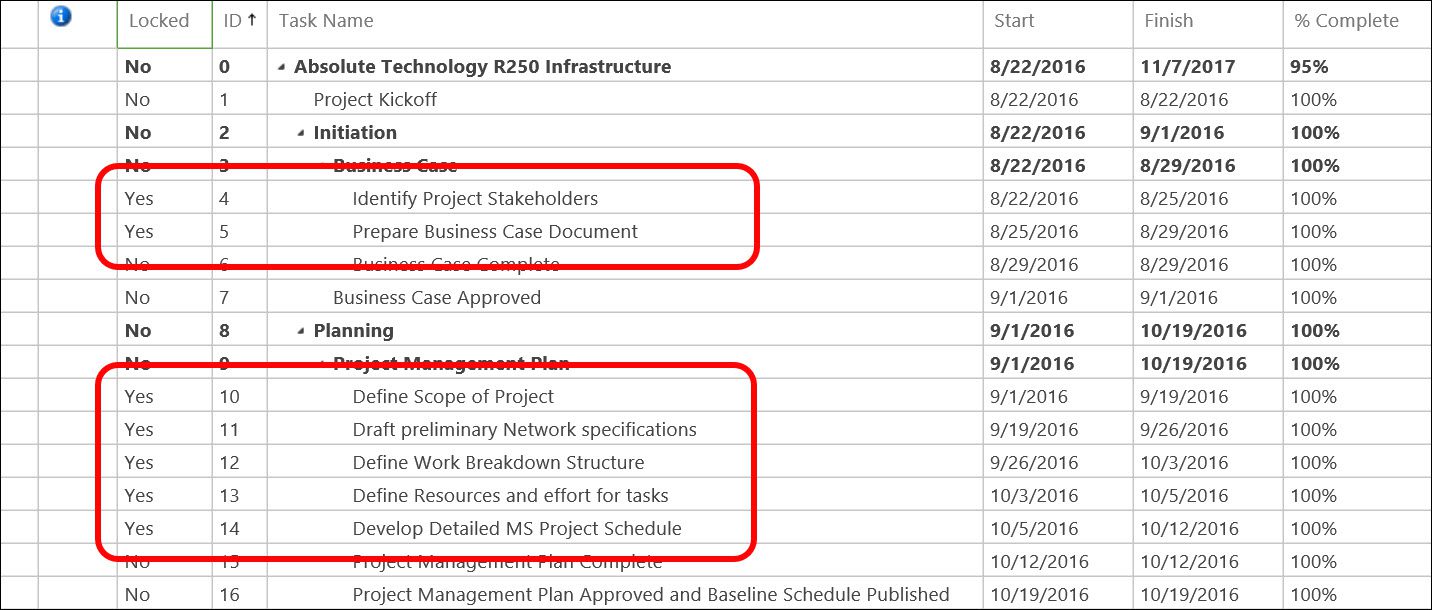
Task: Collapse Absolute Technology R250 Infrastructure summary task
Action: coord(282,67)
